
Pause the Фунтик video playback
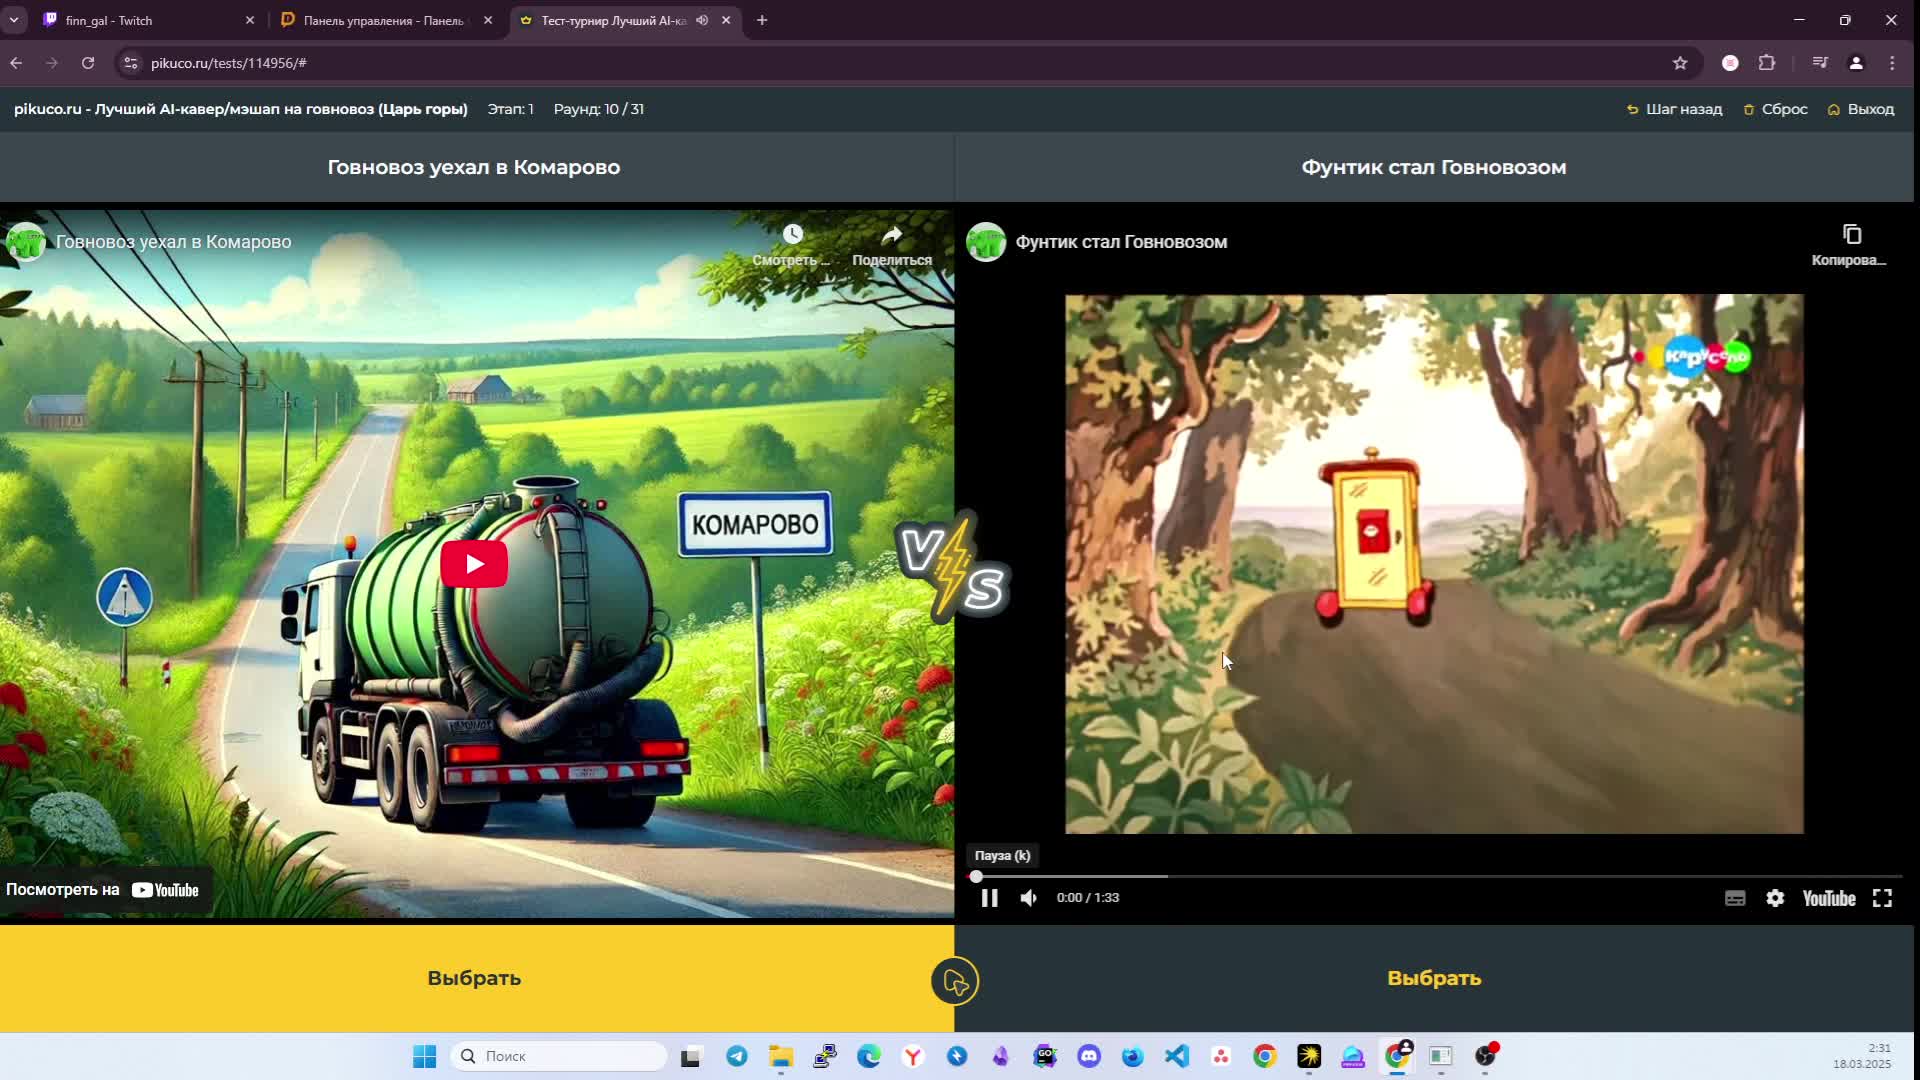[x=989, y=898]
